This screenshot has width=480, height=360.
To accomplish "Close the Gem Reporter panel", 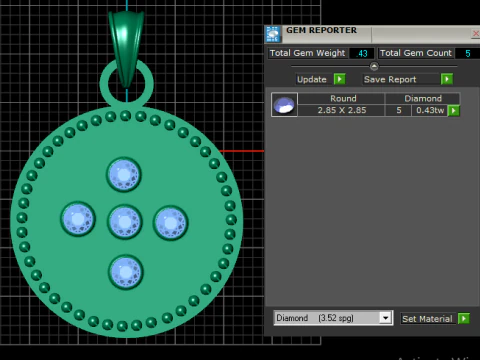I will point(476,33).
